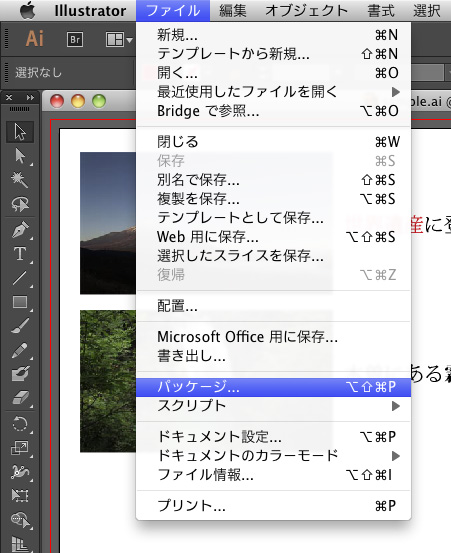Screen dimensions: 451x553
Task: Choose プリント... menu item
Action: [273, 506]
